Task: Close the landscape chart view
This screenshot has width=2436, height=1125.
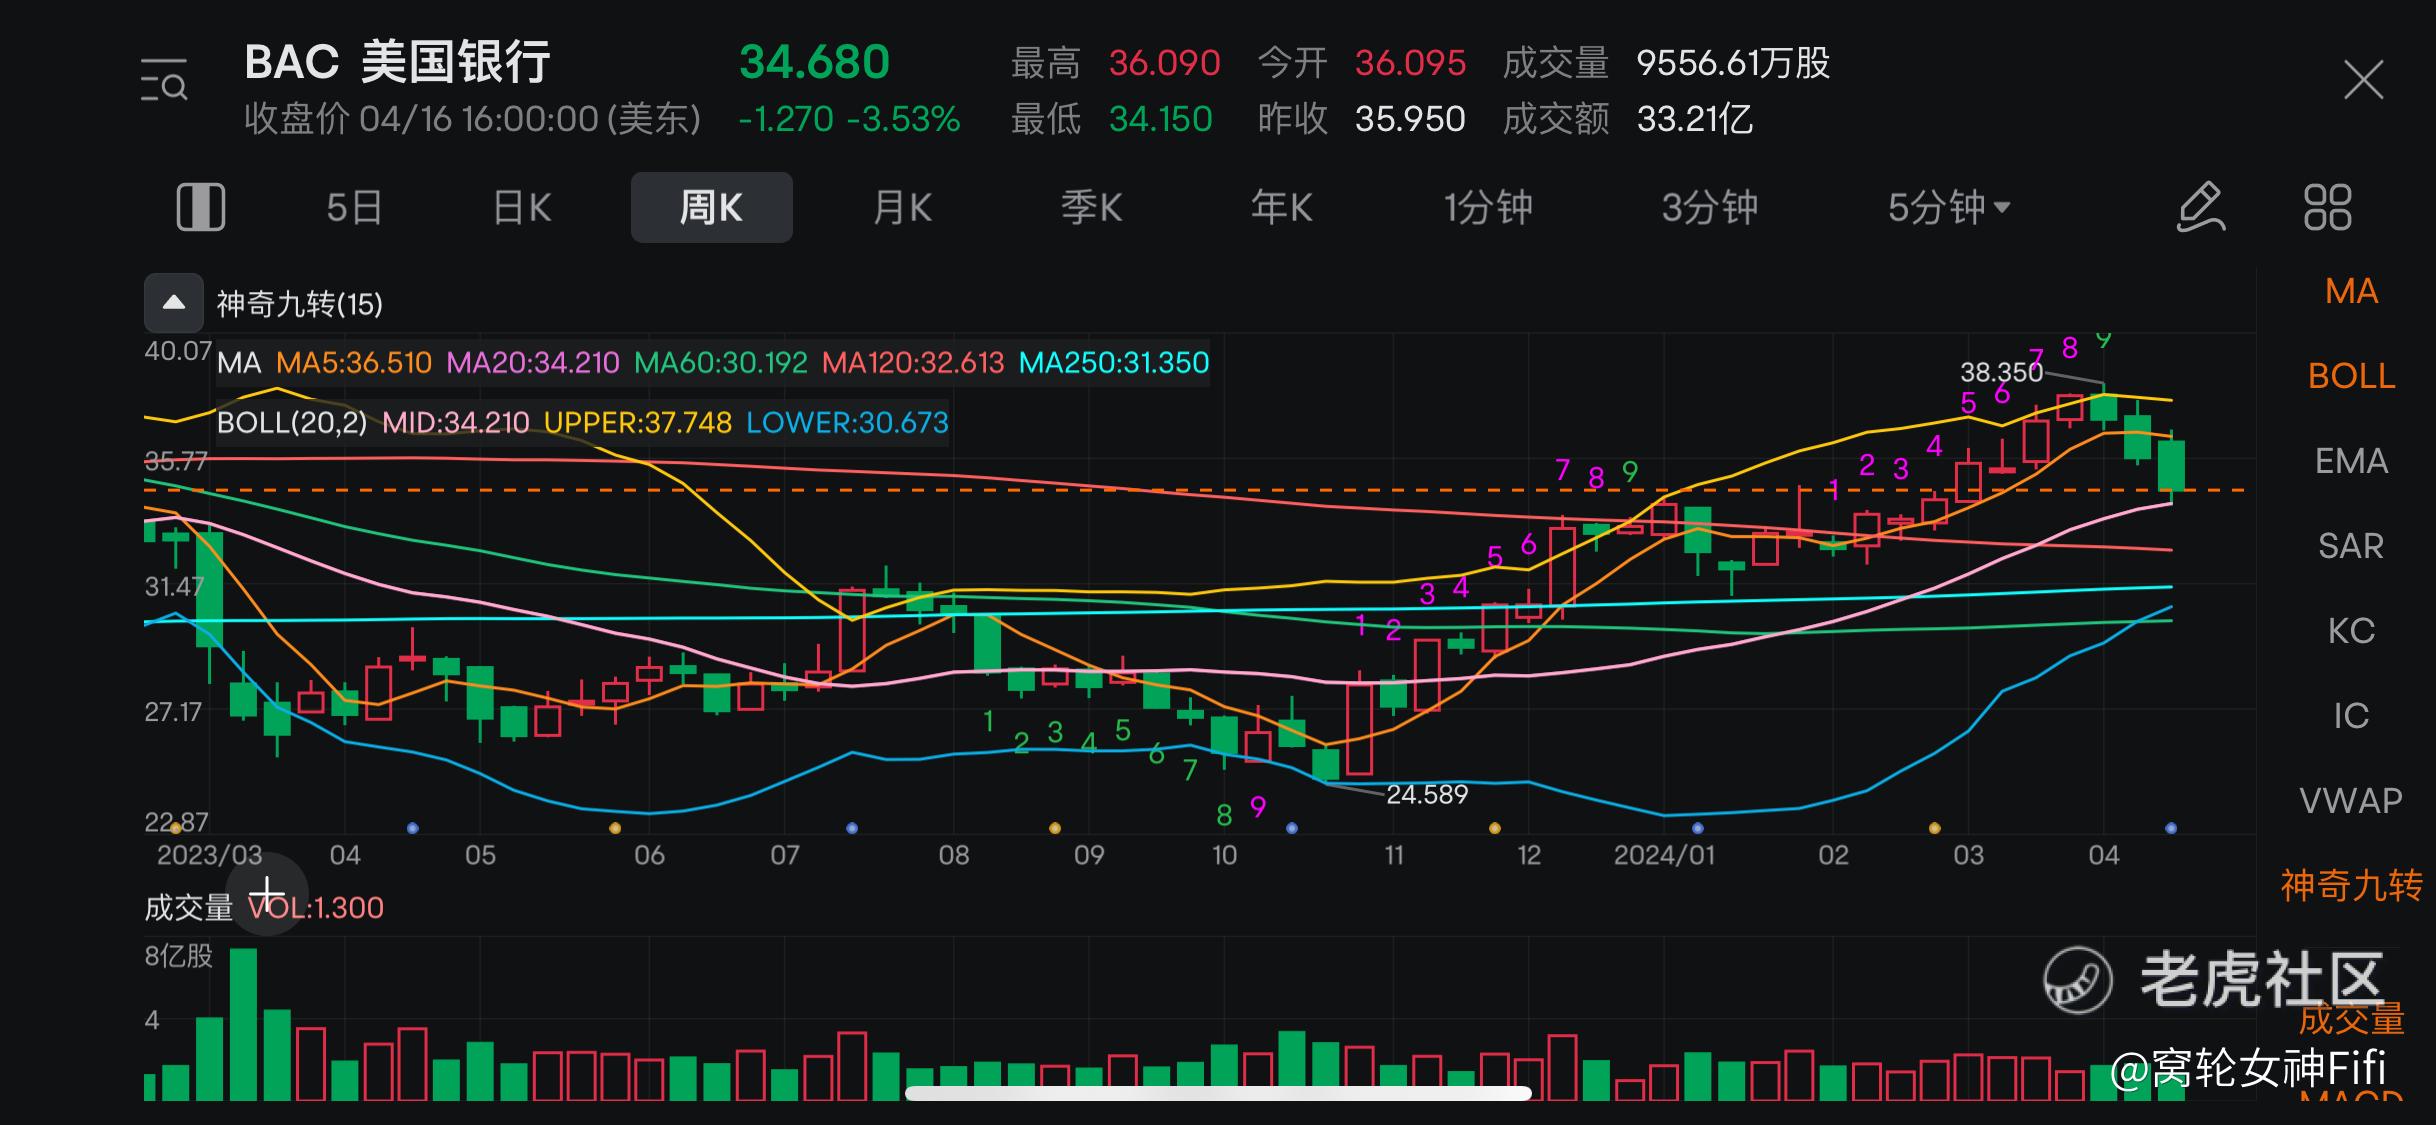Action: point(2364,80)
